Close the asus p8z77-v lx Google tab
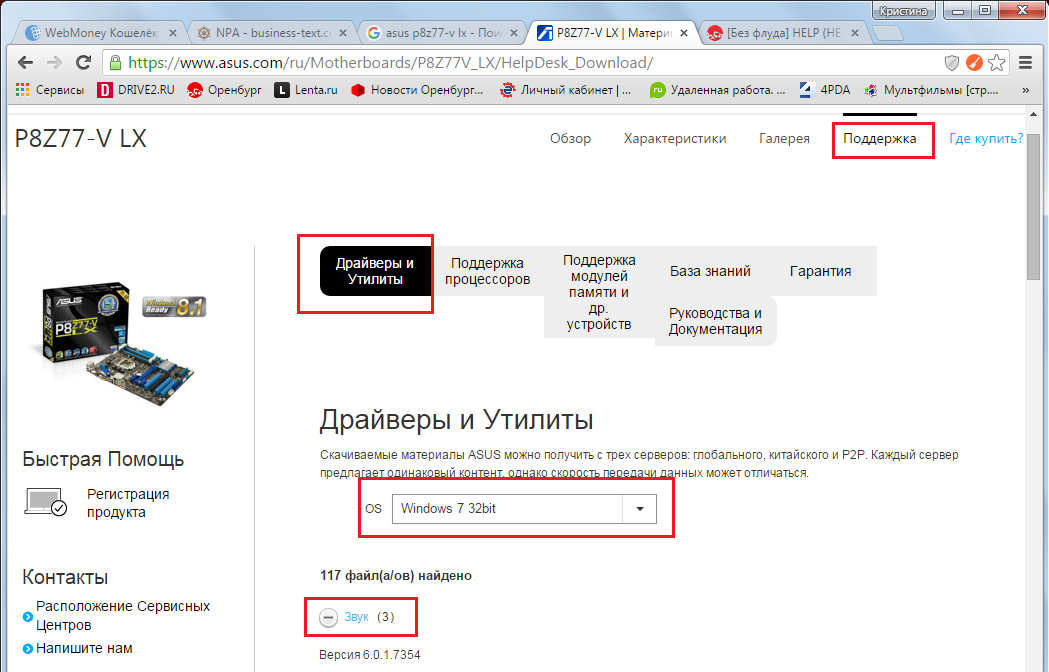 pos(514,33)
